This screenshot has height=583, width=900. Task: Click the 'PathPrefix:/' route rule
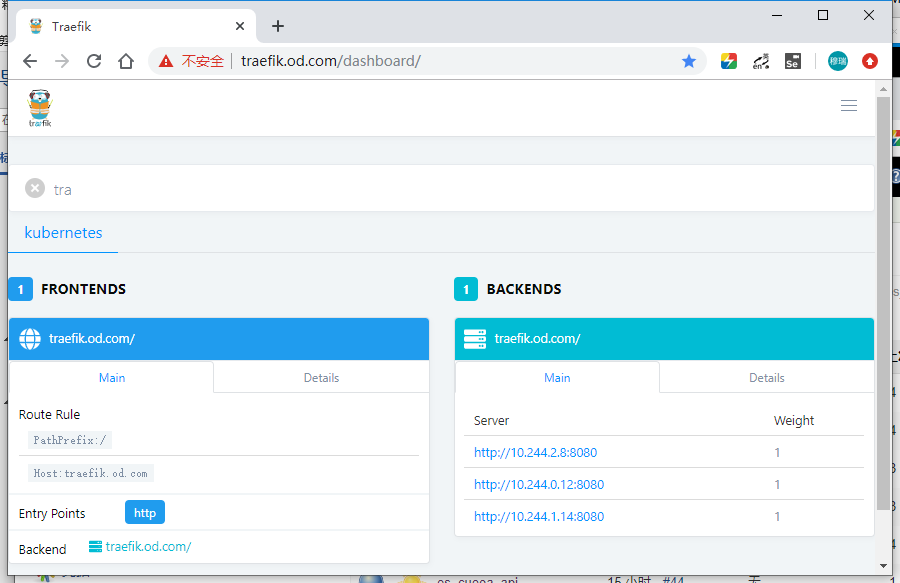(69, 440)
